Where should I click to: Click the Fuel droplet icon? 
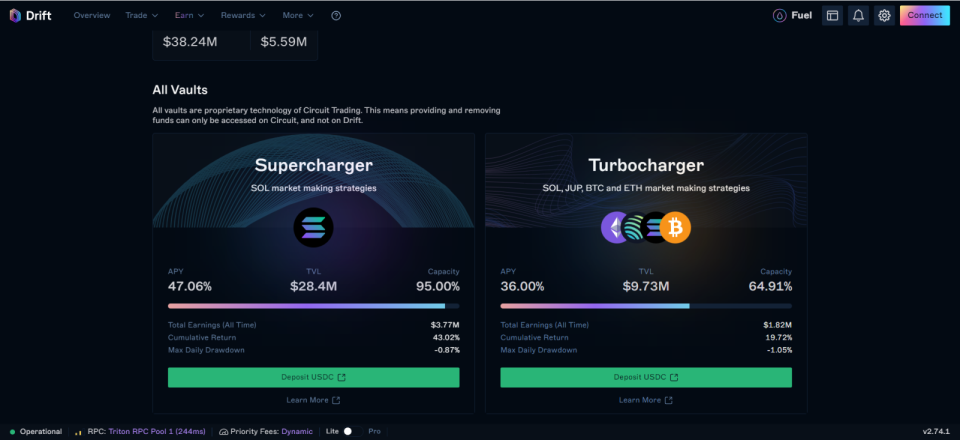[x=779, y=15]
